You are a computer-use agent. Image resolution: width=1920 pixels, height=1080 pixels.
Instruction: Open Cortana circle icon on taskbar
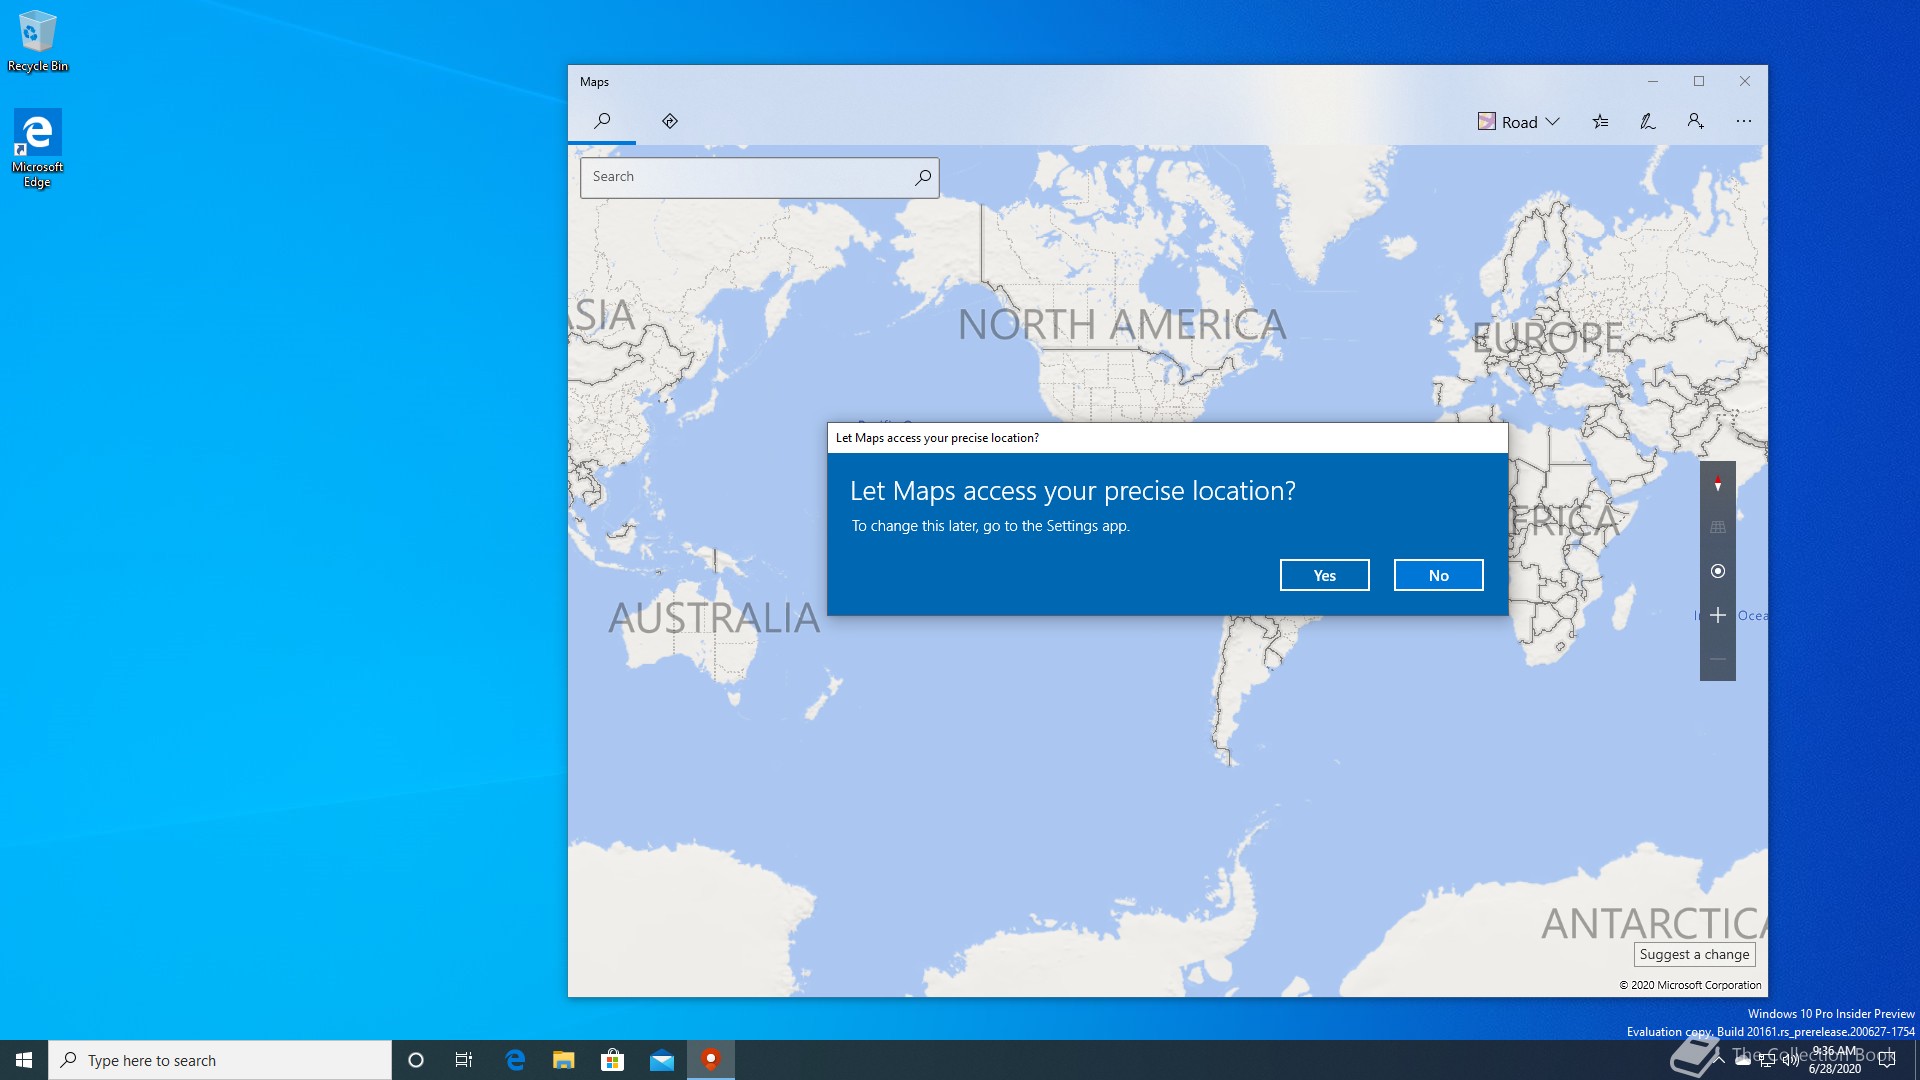[x=416, y=1060]
